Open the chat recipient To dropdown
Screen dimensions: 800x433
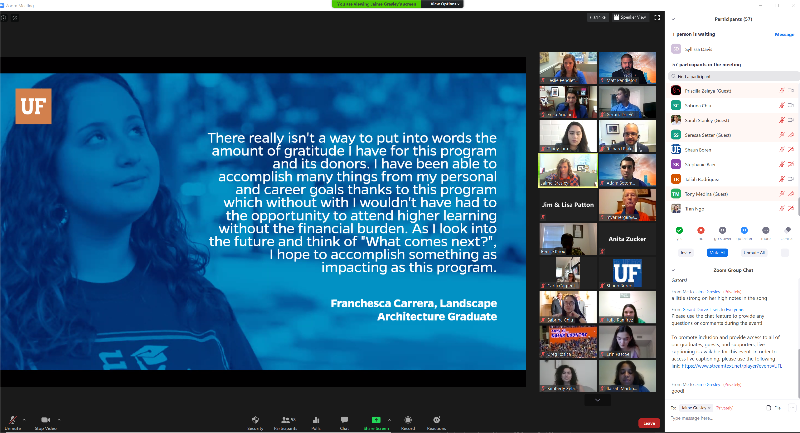pyautogui.click(x=696, y=408)
